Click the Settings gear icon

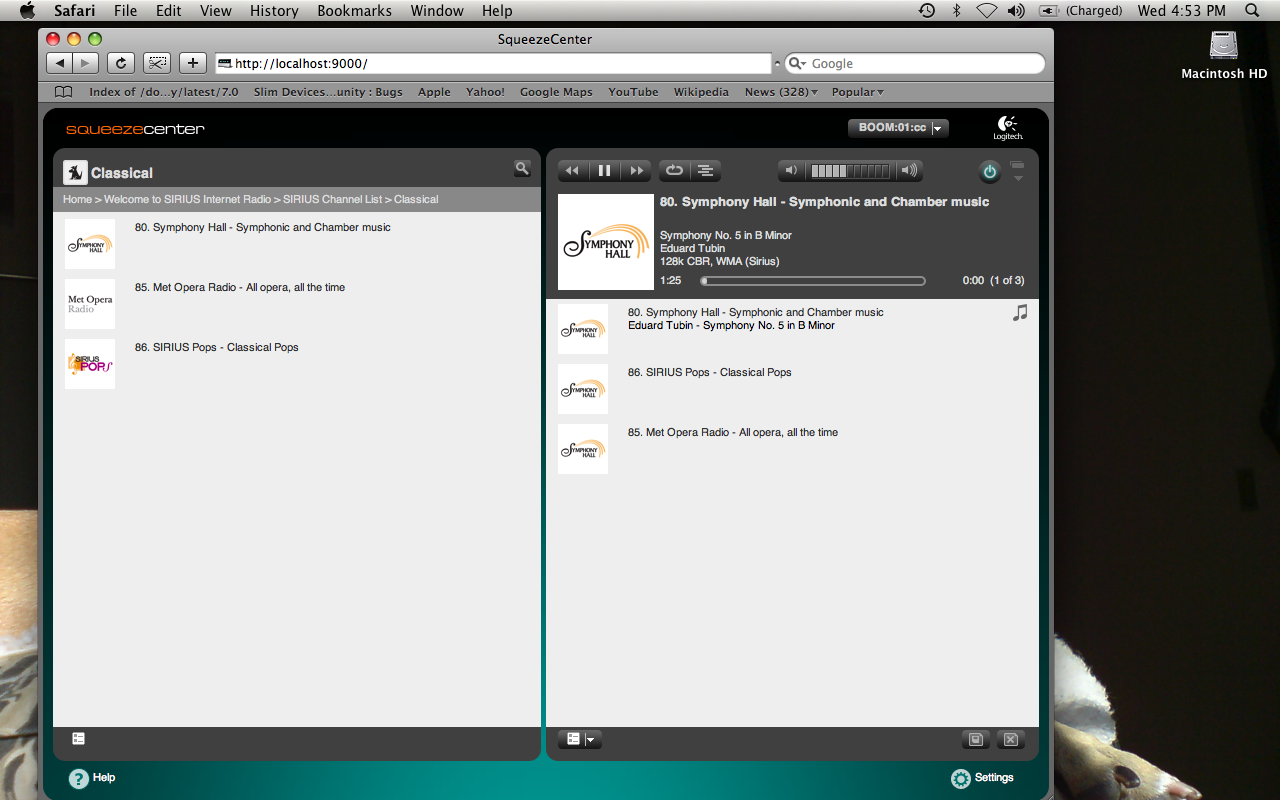point(961,778)
